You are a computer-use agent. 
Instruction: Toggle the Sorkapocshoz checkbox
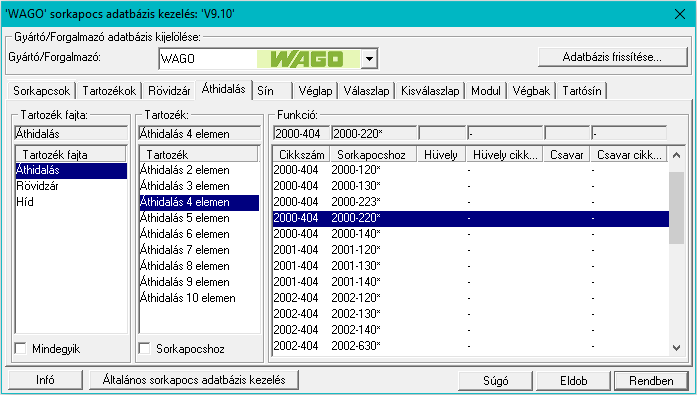click(144, 348)
